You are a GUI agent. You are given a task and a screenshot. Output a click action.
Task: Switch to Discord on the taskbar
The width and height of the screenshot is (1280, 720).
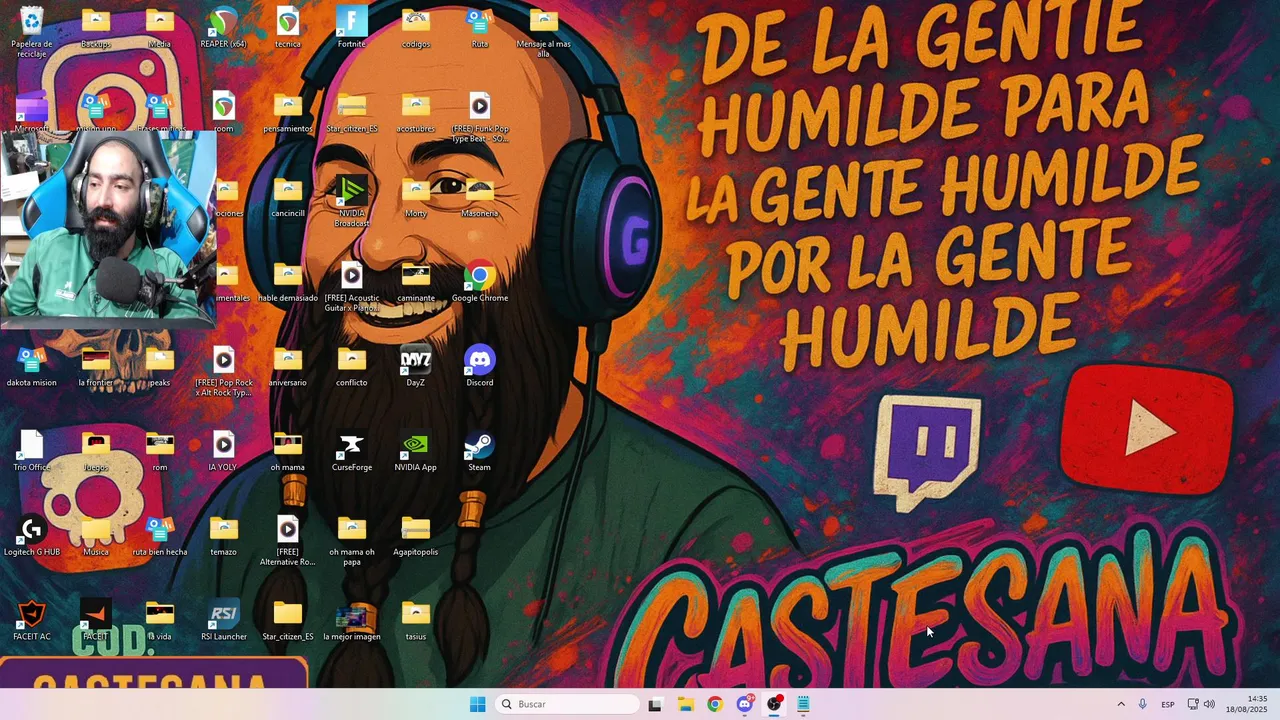pyautogui.click(x=744, y=704)
